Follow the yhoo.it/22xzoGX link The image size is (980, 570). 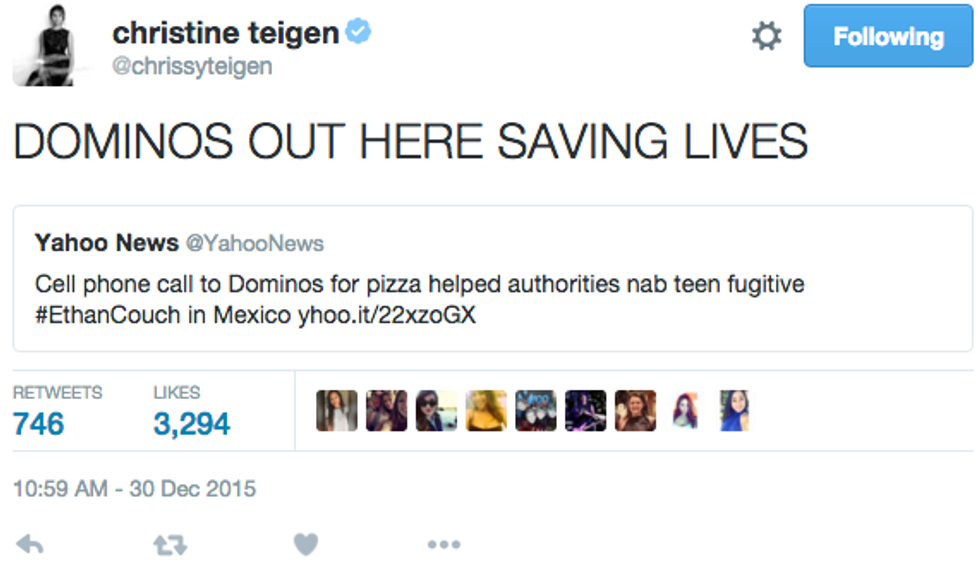pyautogui.click(x=387, y=315)
